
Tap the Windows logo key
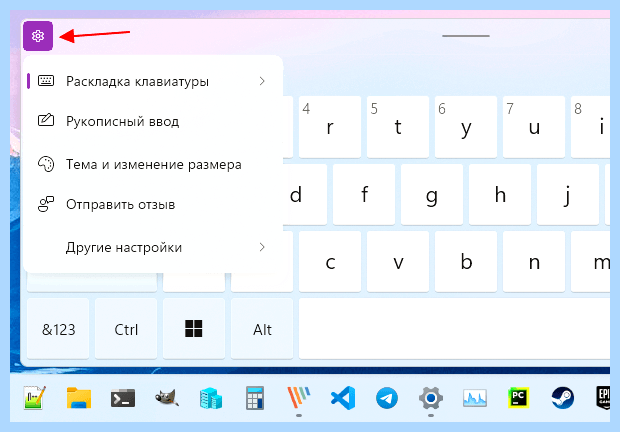[194, 329]
